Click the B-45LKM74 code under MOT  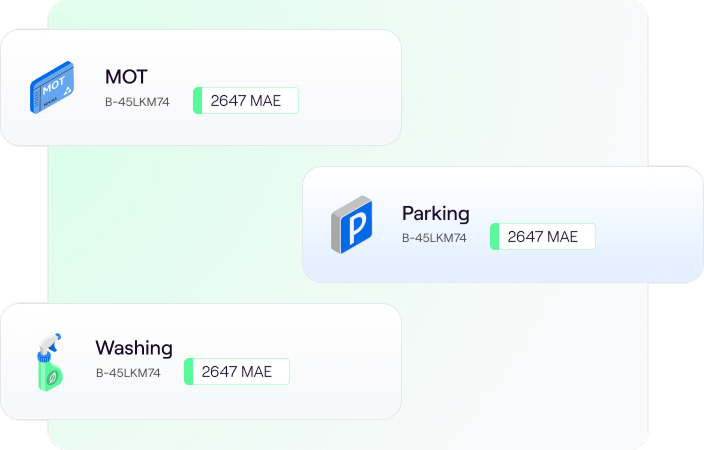click(137, 101)
